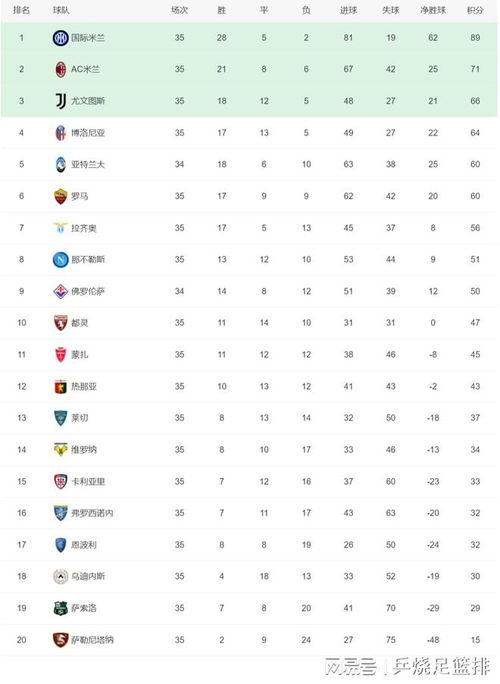This screenshot has height=684, width=500.
Task: Click the AC Milan (AC米兰) crest
Action: [61, 69]
